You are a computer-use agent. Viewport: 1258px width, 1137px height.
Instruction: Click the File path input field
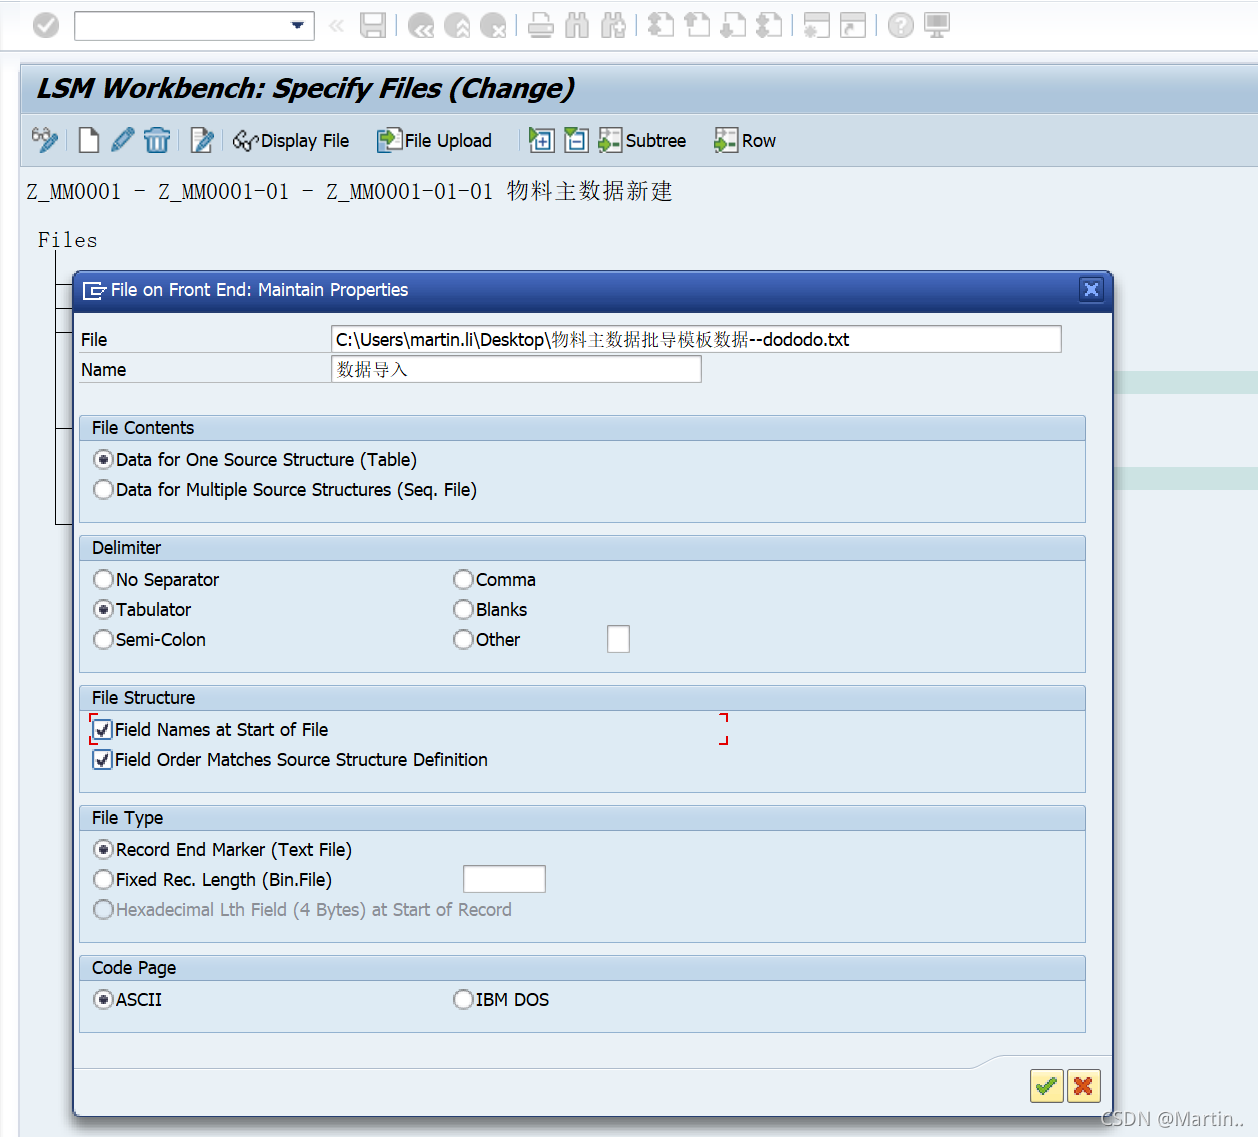(696, 339)
